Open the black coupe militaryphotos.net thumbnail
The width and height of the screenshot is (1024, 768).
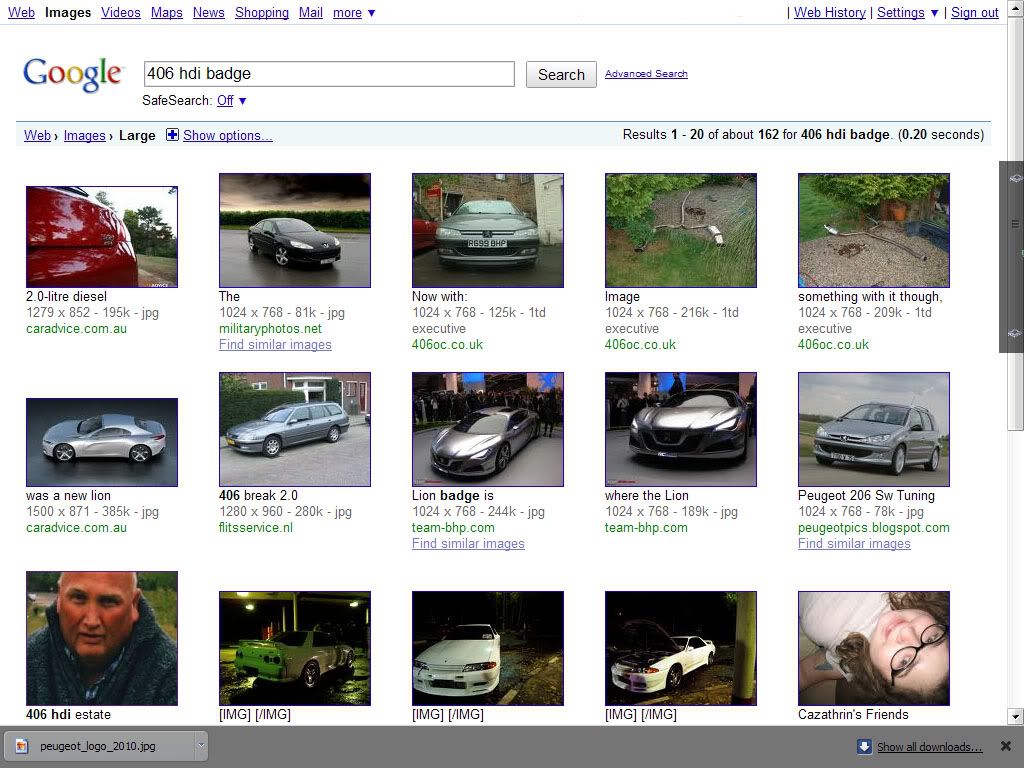pos(295,230)
